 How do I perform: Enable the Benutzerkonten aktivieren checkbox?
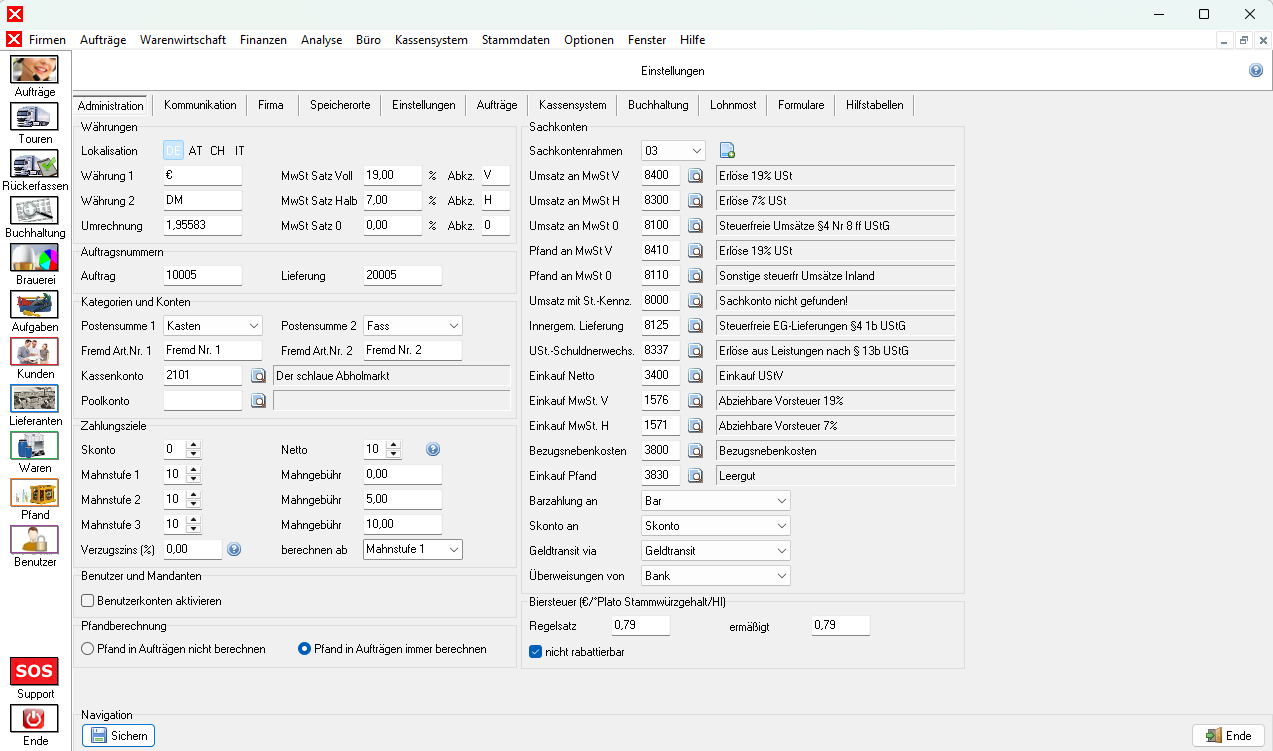(88, 601)
